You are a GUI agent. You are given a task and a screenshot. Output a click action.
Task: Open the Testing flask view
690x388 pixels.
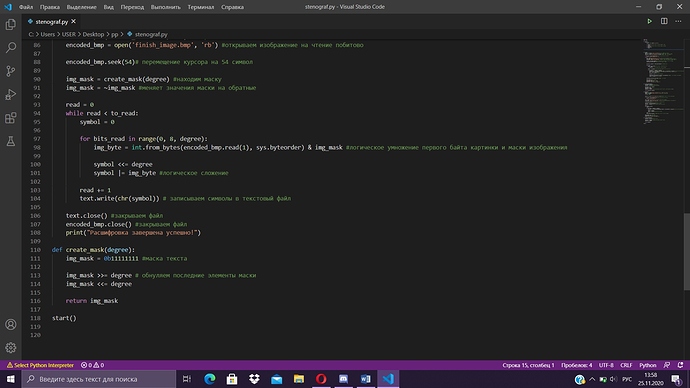pyautogui.click(x=11, y=141)
